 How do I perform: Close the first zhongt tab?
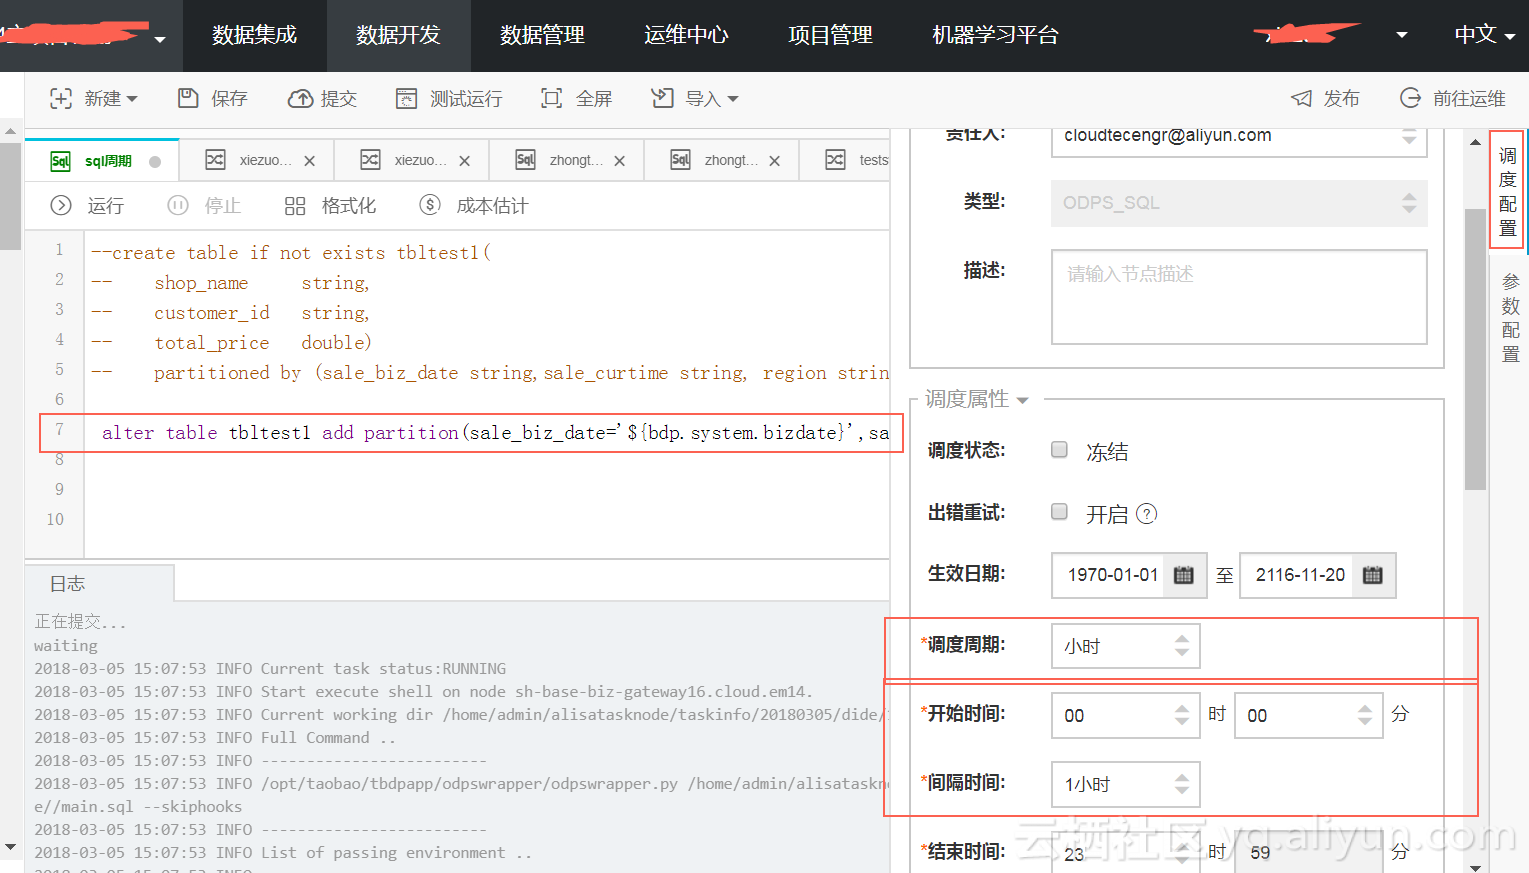(619, 161)
